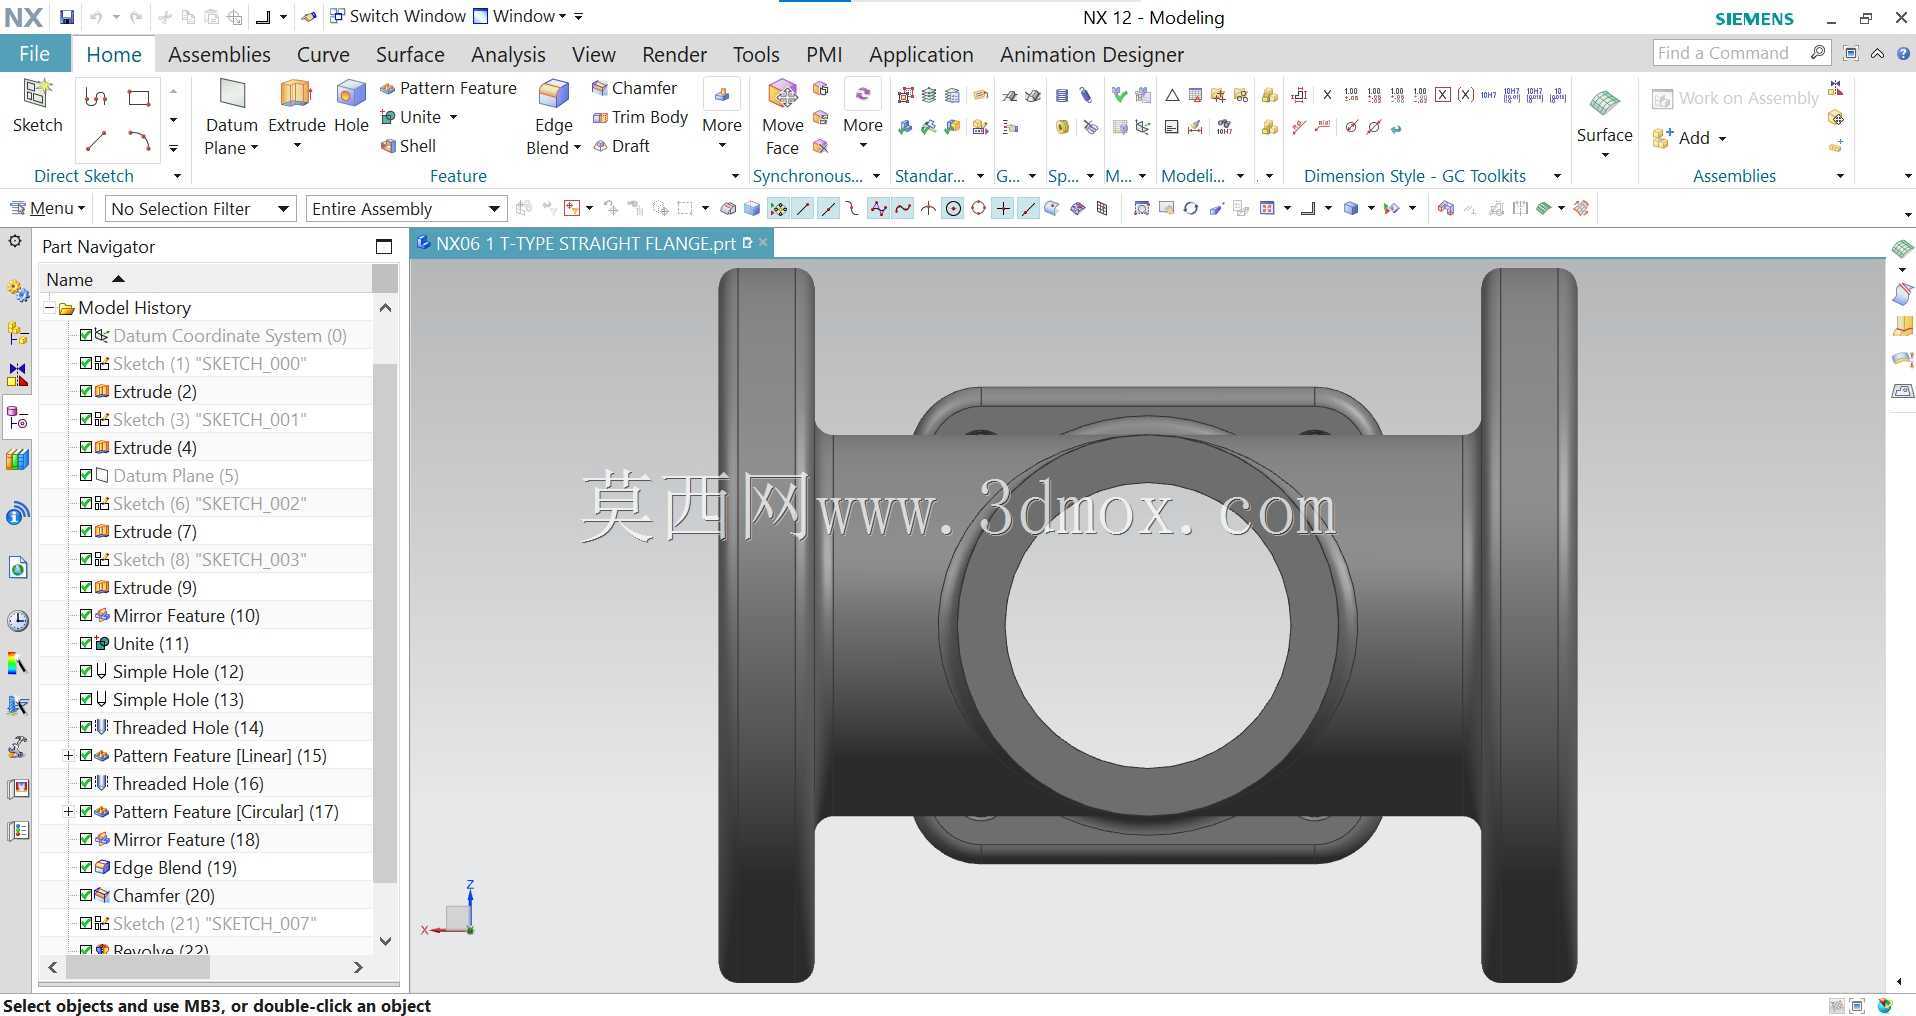This screenshot has height=1016, width=1916.
Task: Click the Part Navigator horizontal scrollbar
Action: click(138, 967)
